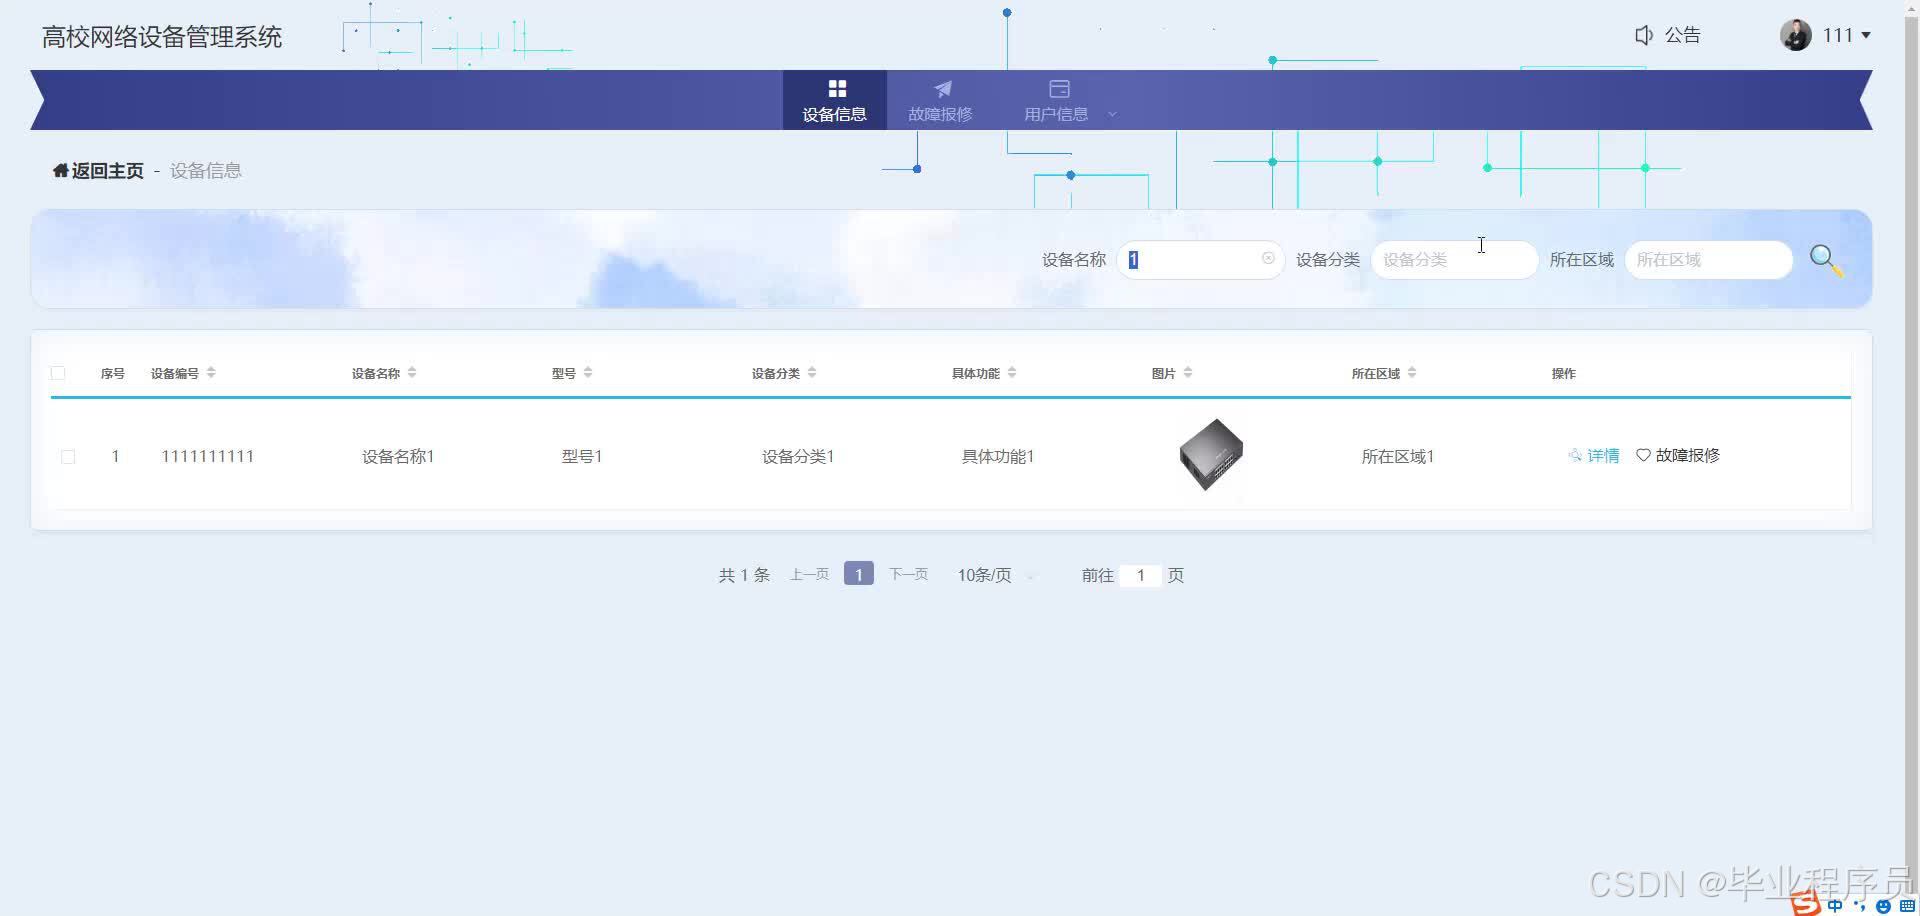Click the 前往 page number input
The height and width of the screenshot is (916, 1920).
coord(1140,575)
